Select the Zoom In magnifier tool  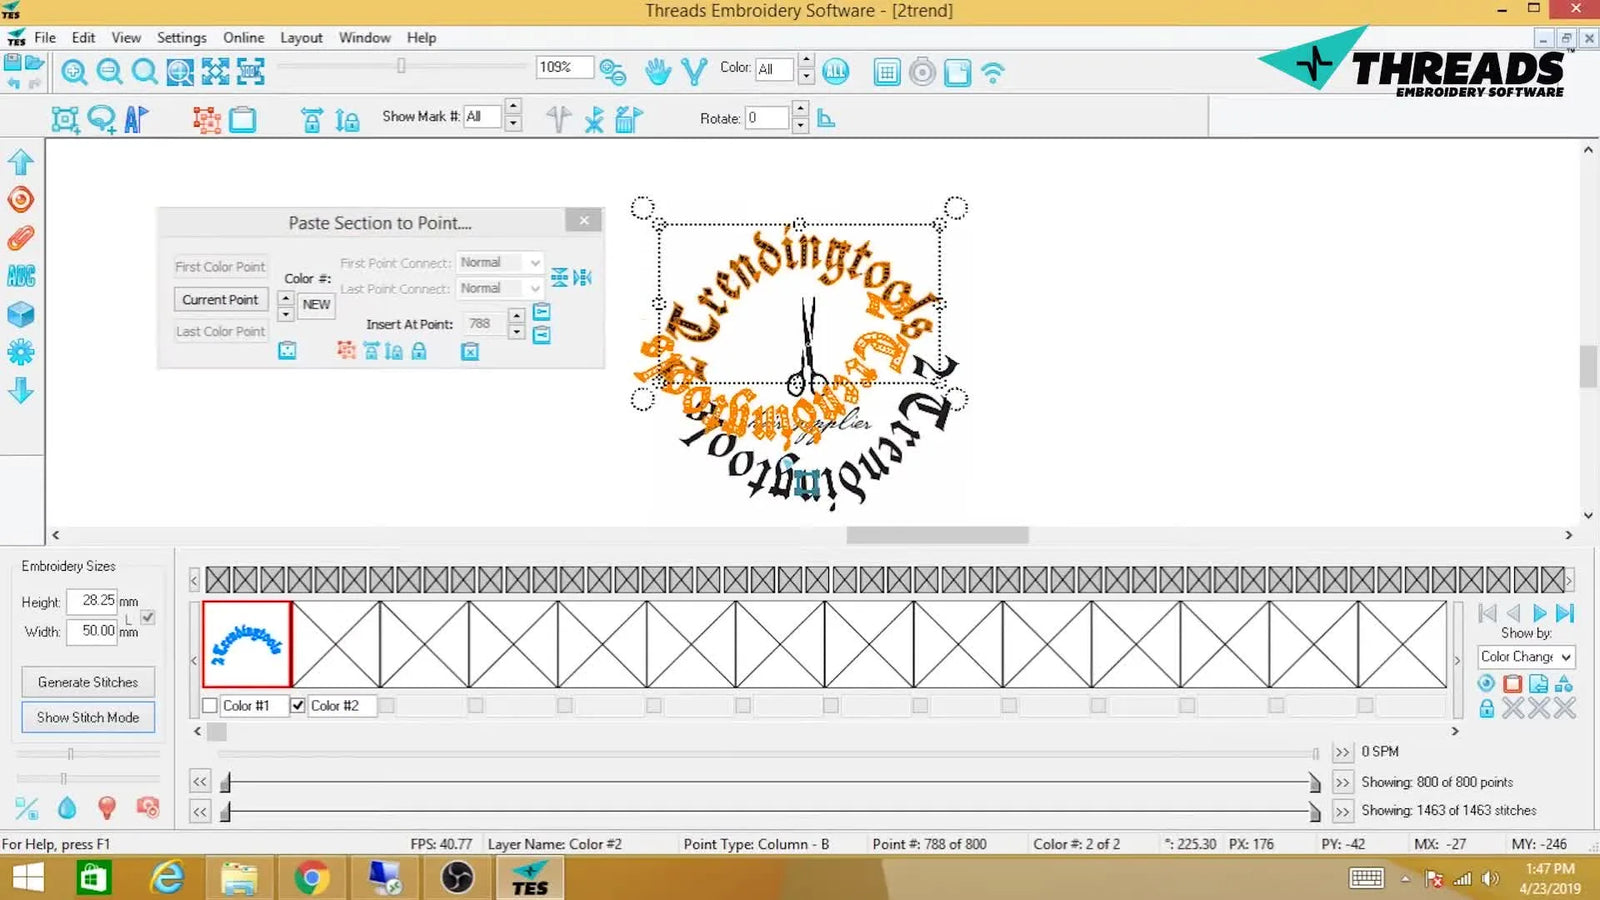72,71
